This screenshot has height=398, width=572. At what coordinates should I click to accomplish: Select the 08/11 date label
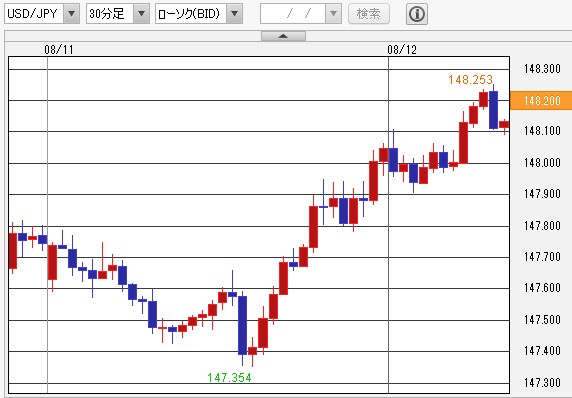coord(59,49)
